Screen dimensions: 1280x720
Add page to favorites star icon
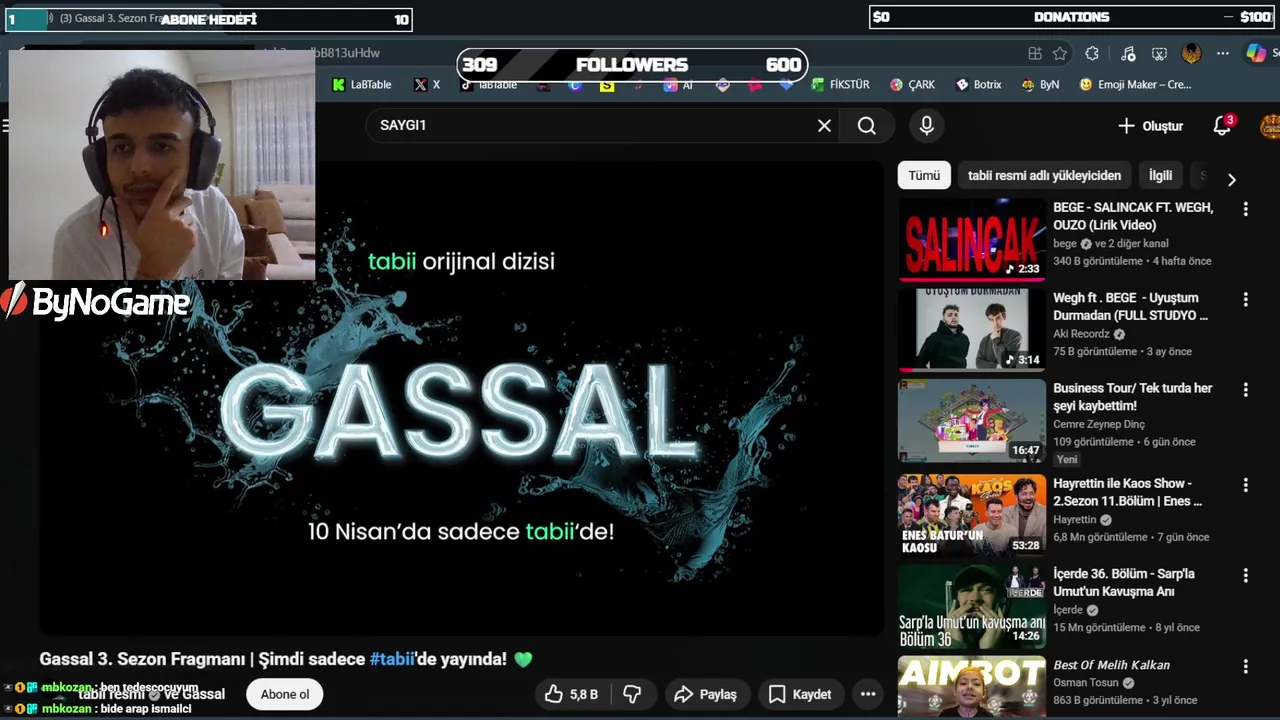coord(1060,53)
